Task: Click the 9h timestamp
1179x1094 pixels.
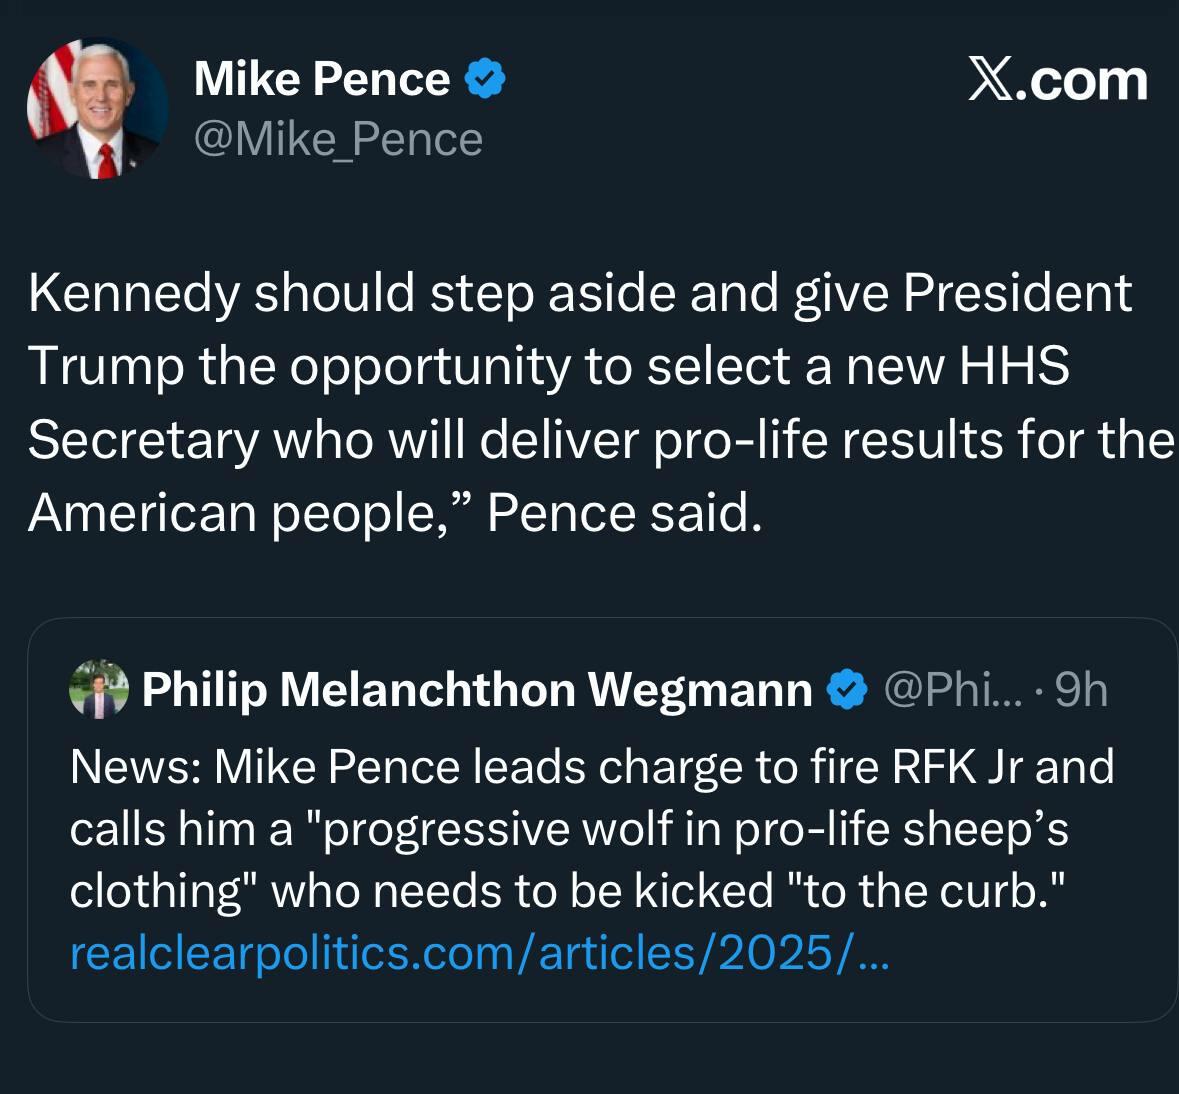Action: pyautogui.click(x=1081, y=689)
